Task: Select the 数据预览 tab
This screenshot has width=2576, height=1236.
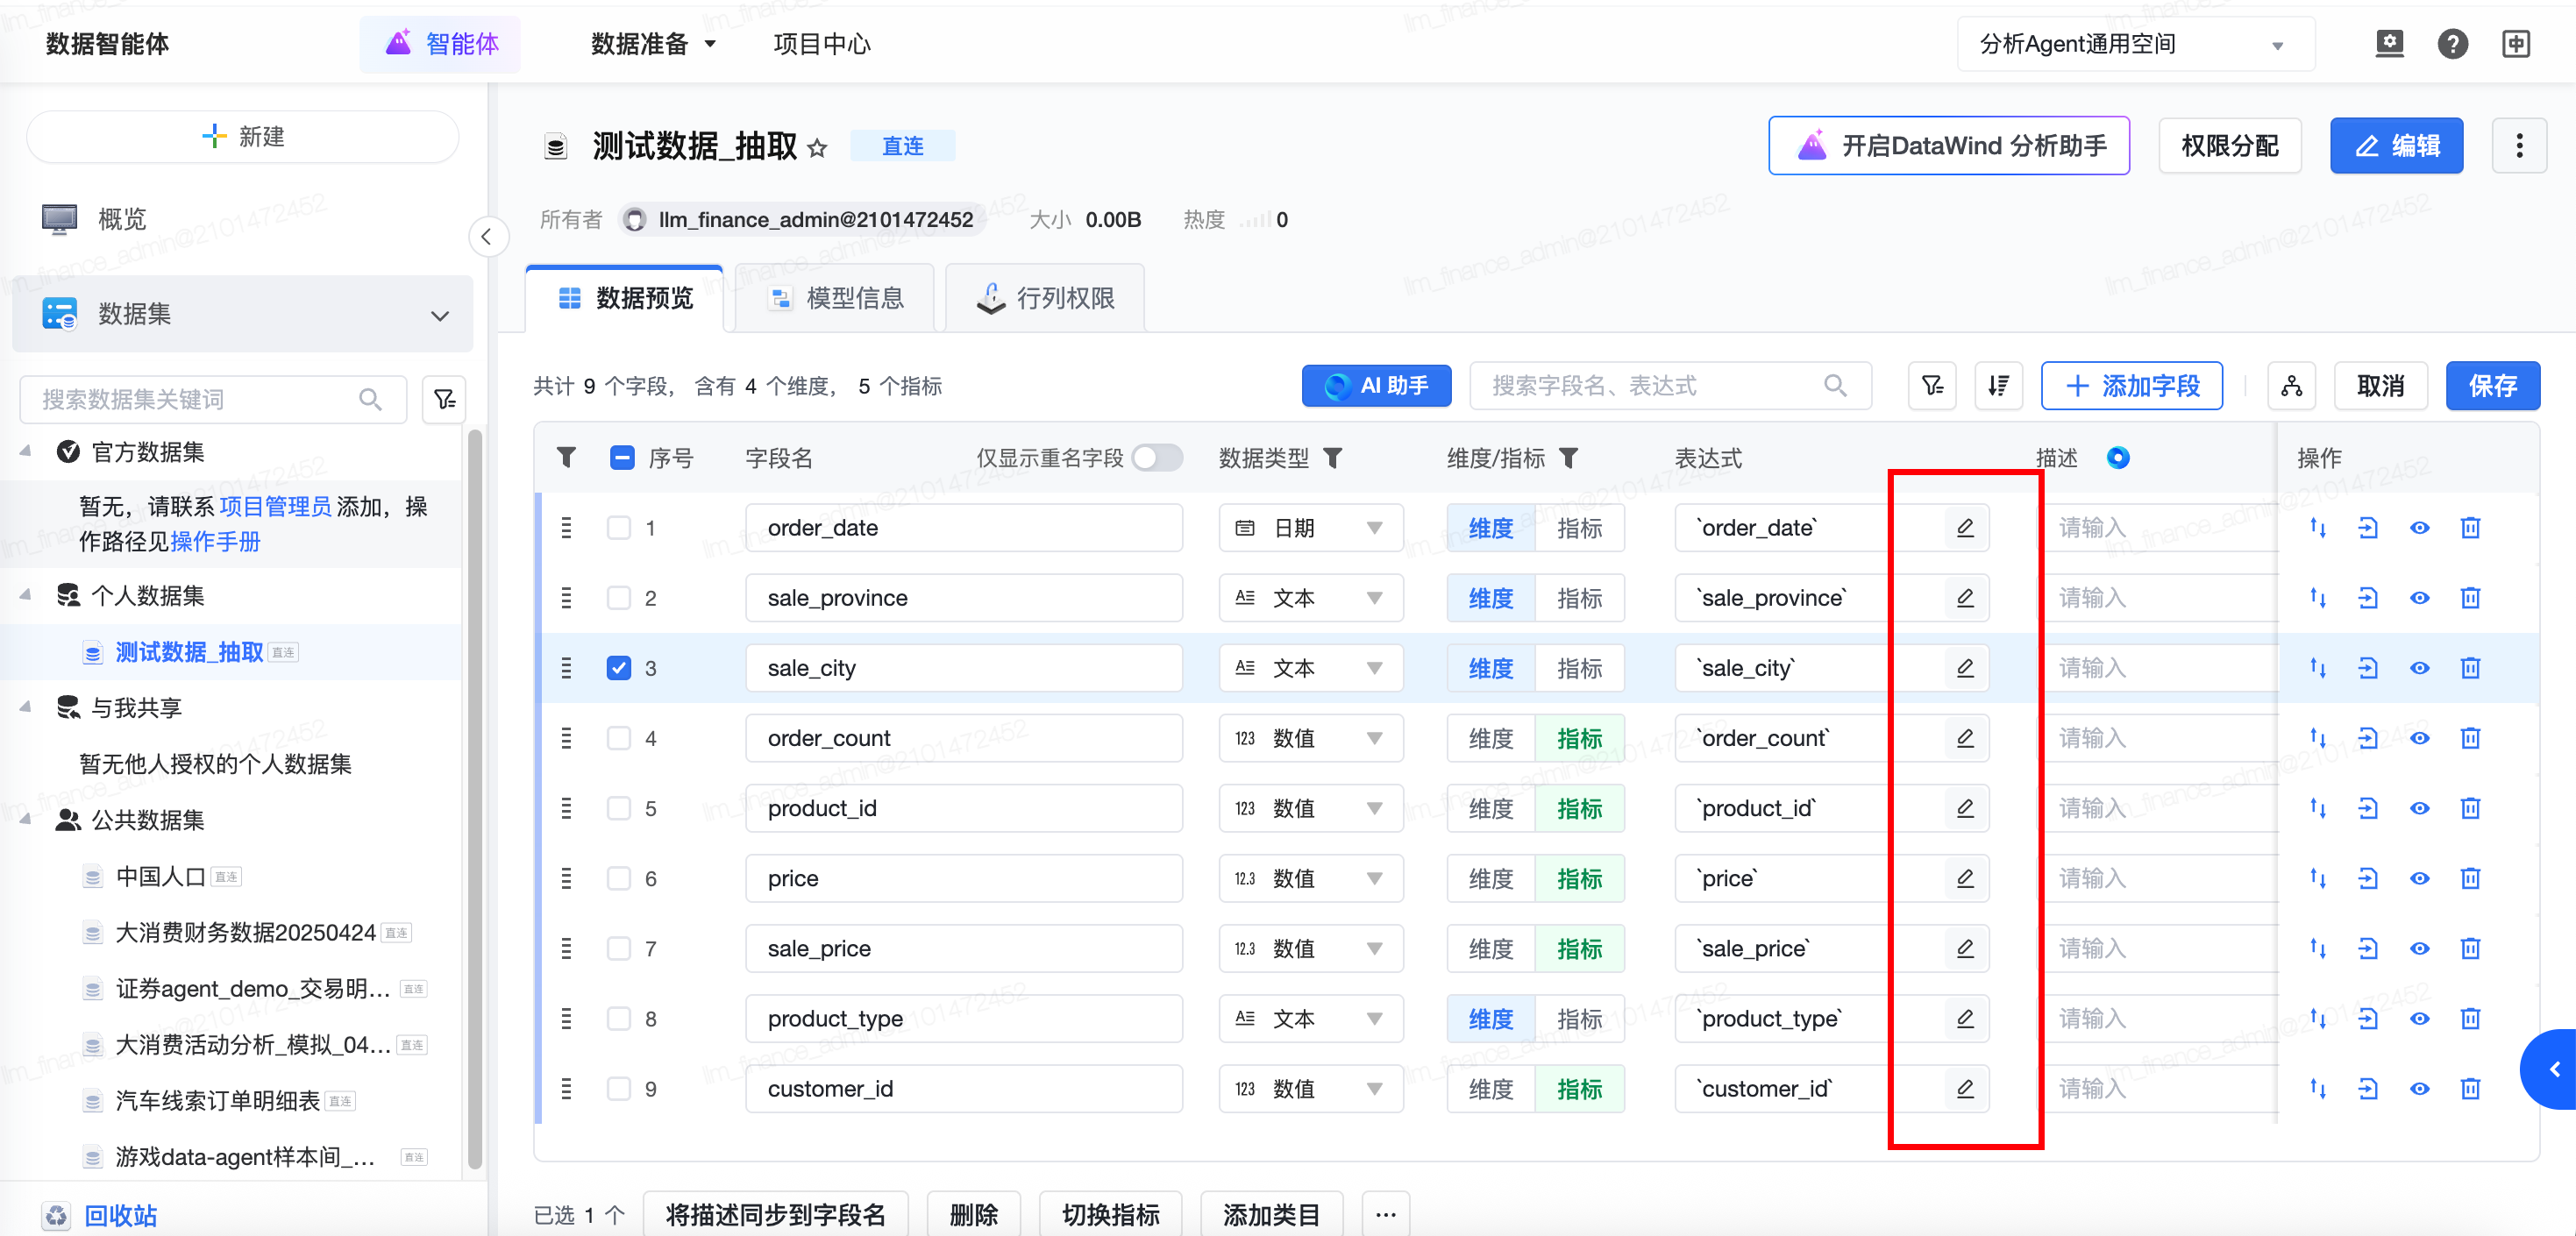Action: click(625, 297)
